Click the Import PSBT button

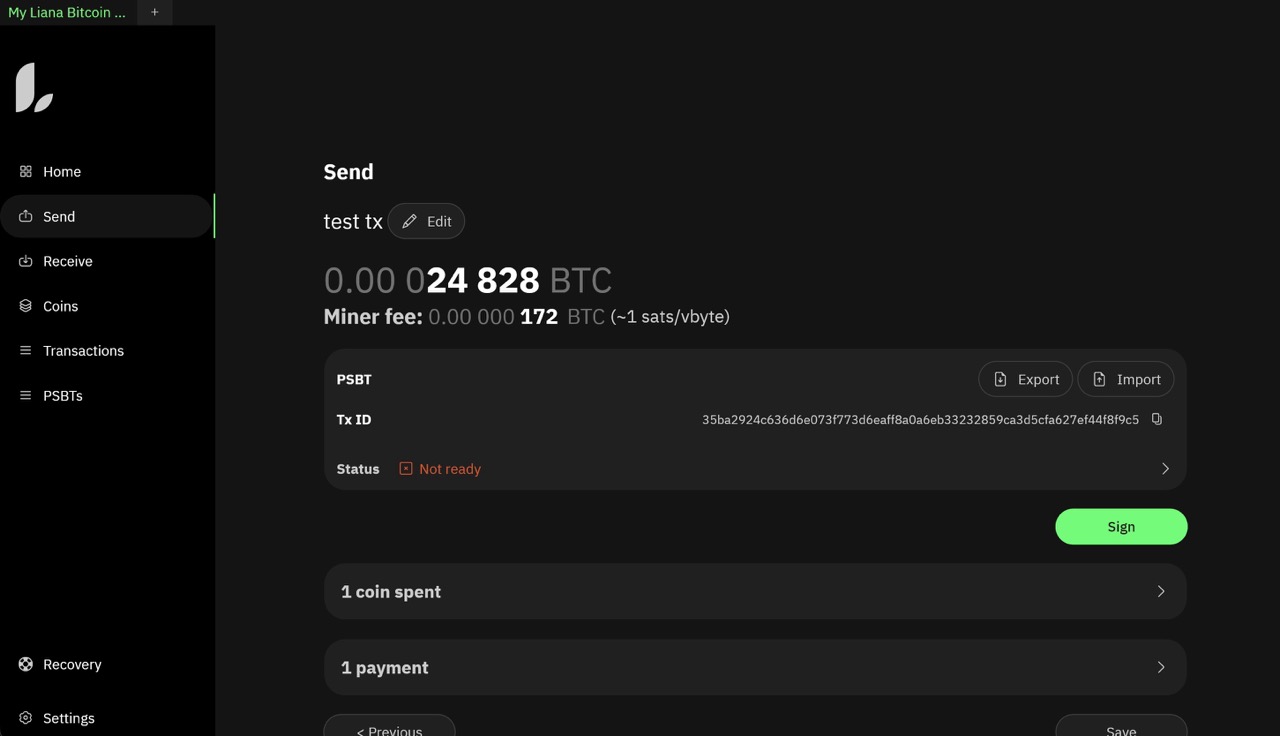click(x=1125, y=380)
